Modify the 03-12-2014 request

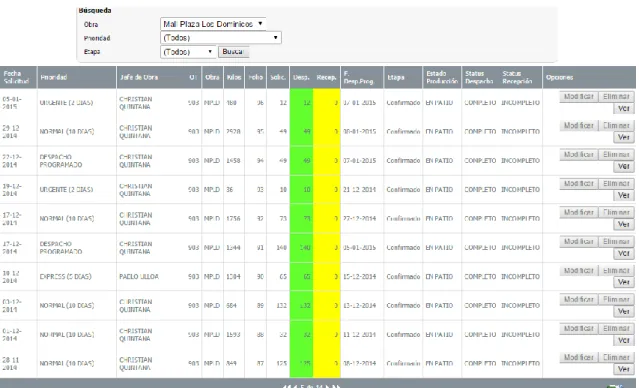point(578,299)
